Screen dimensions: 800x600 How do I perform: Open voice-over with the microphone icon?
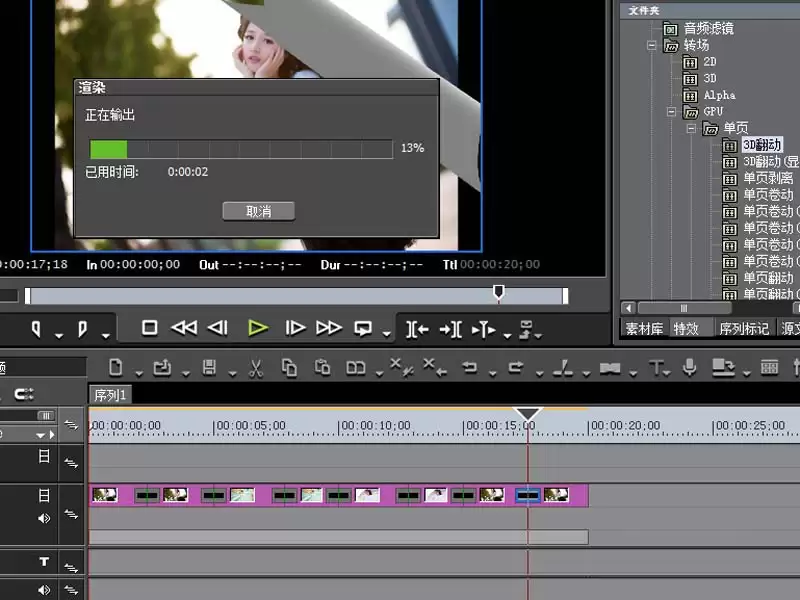tap(689, 367)
